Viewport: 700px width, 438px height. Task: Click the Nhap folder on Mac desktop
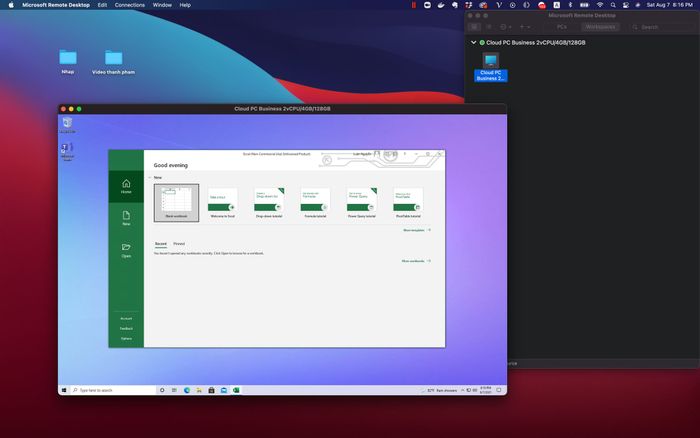[x=68, y=62]
